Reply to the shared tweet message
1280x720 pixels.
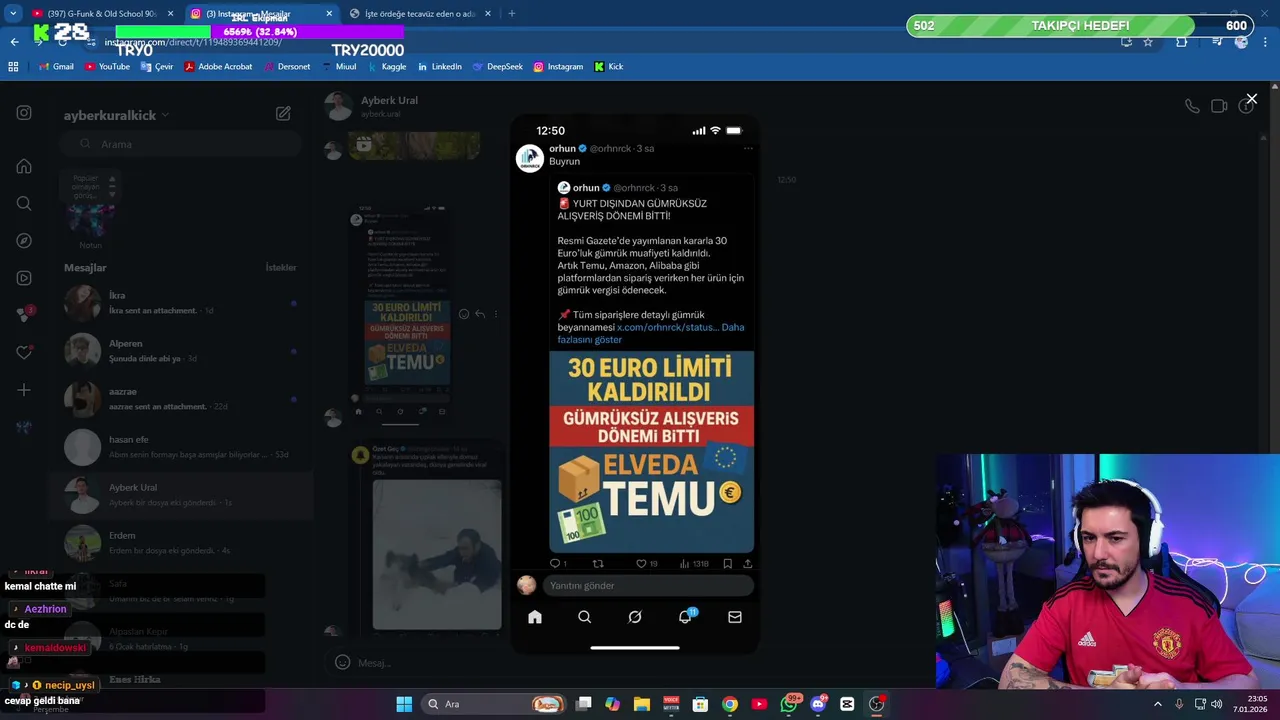480,314
